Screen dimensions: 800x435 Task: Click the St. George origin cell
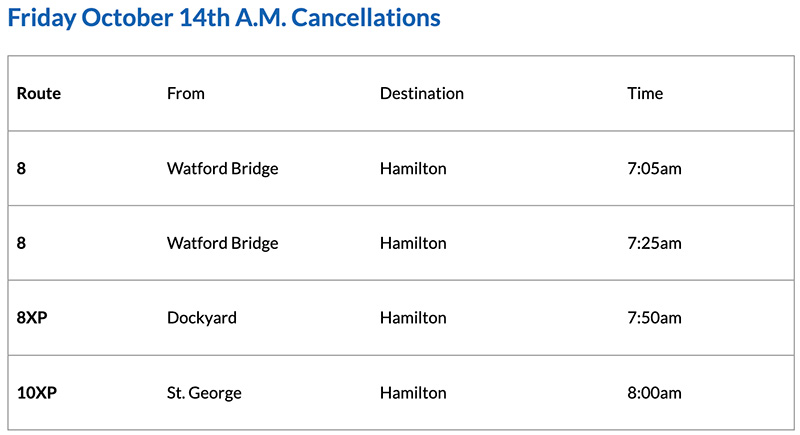point(204,393)
